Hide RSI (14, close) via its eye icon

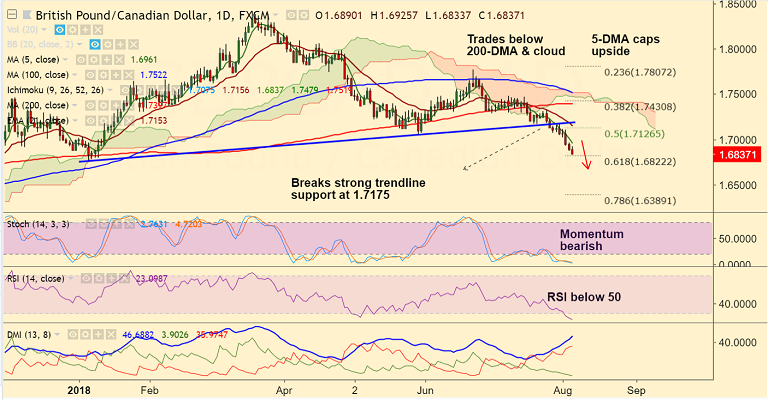point(86,279)
